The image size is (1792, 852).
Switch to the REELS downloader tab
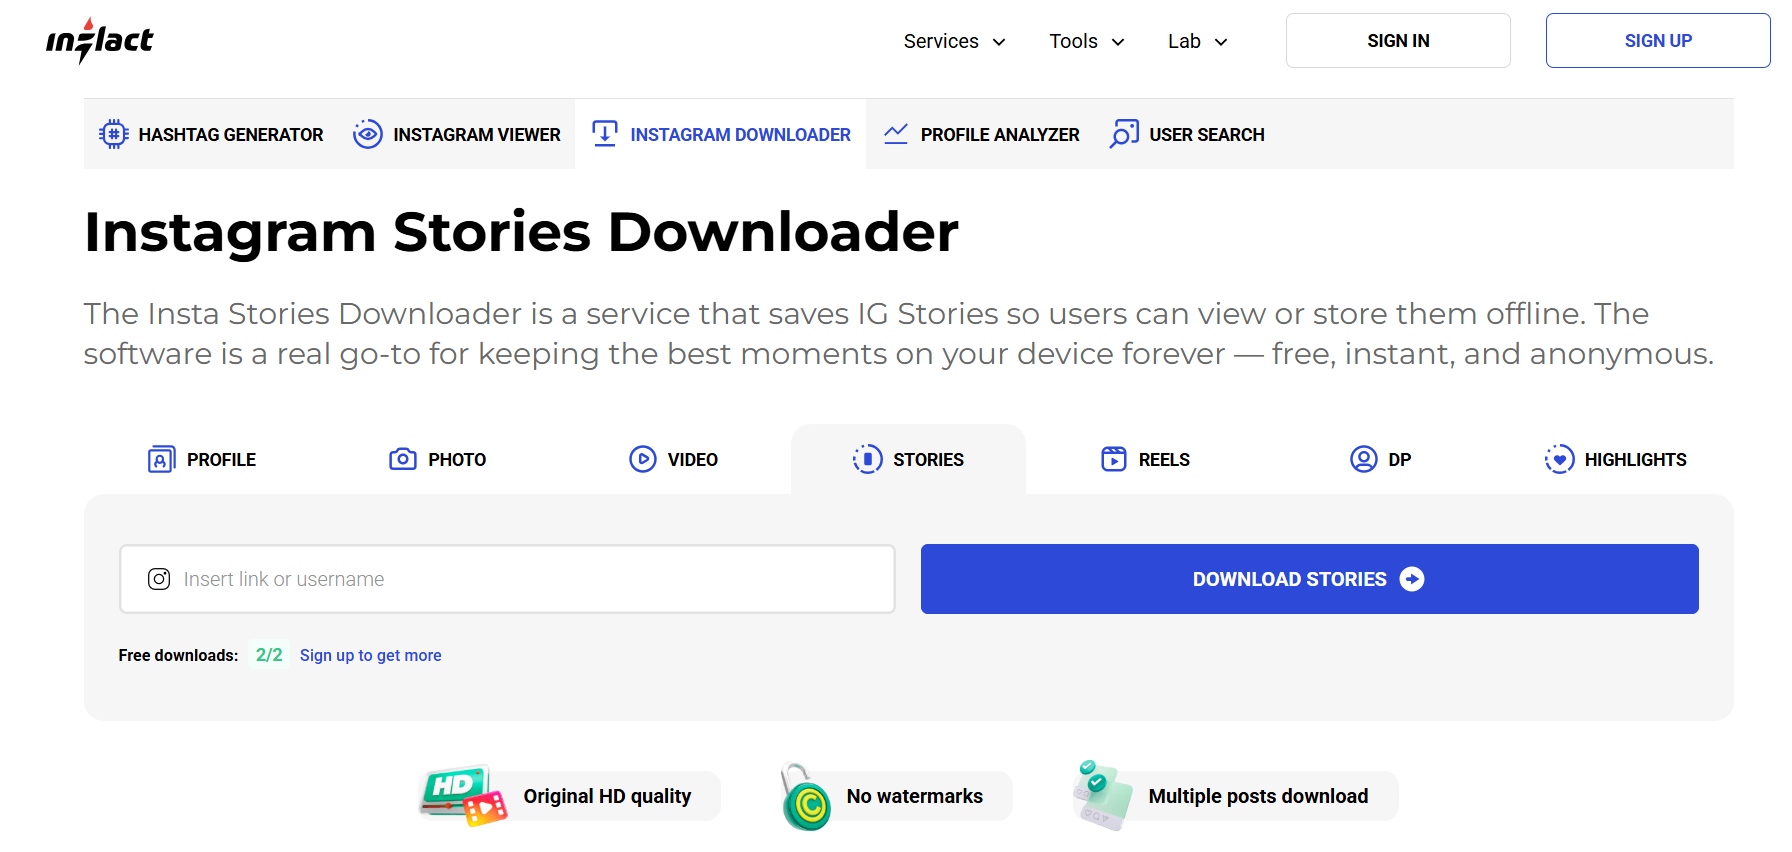[1145, 459]
